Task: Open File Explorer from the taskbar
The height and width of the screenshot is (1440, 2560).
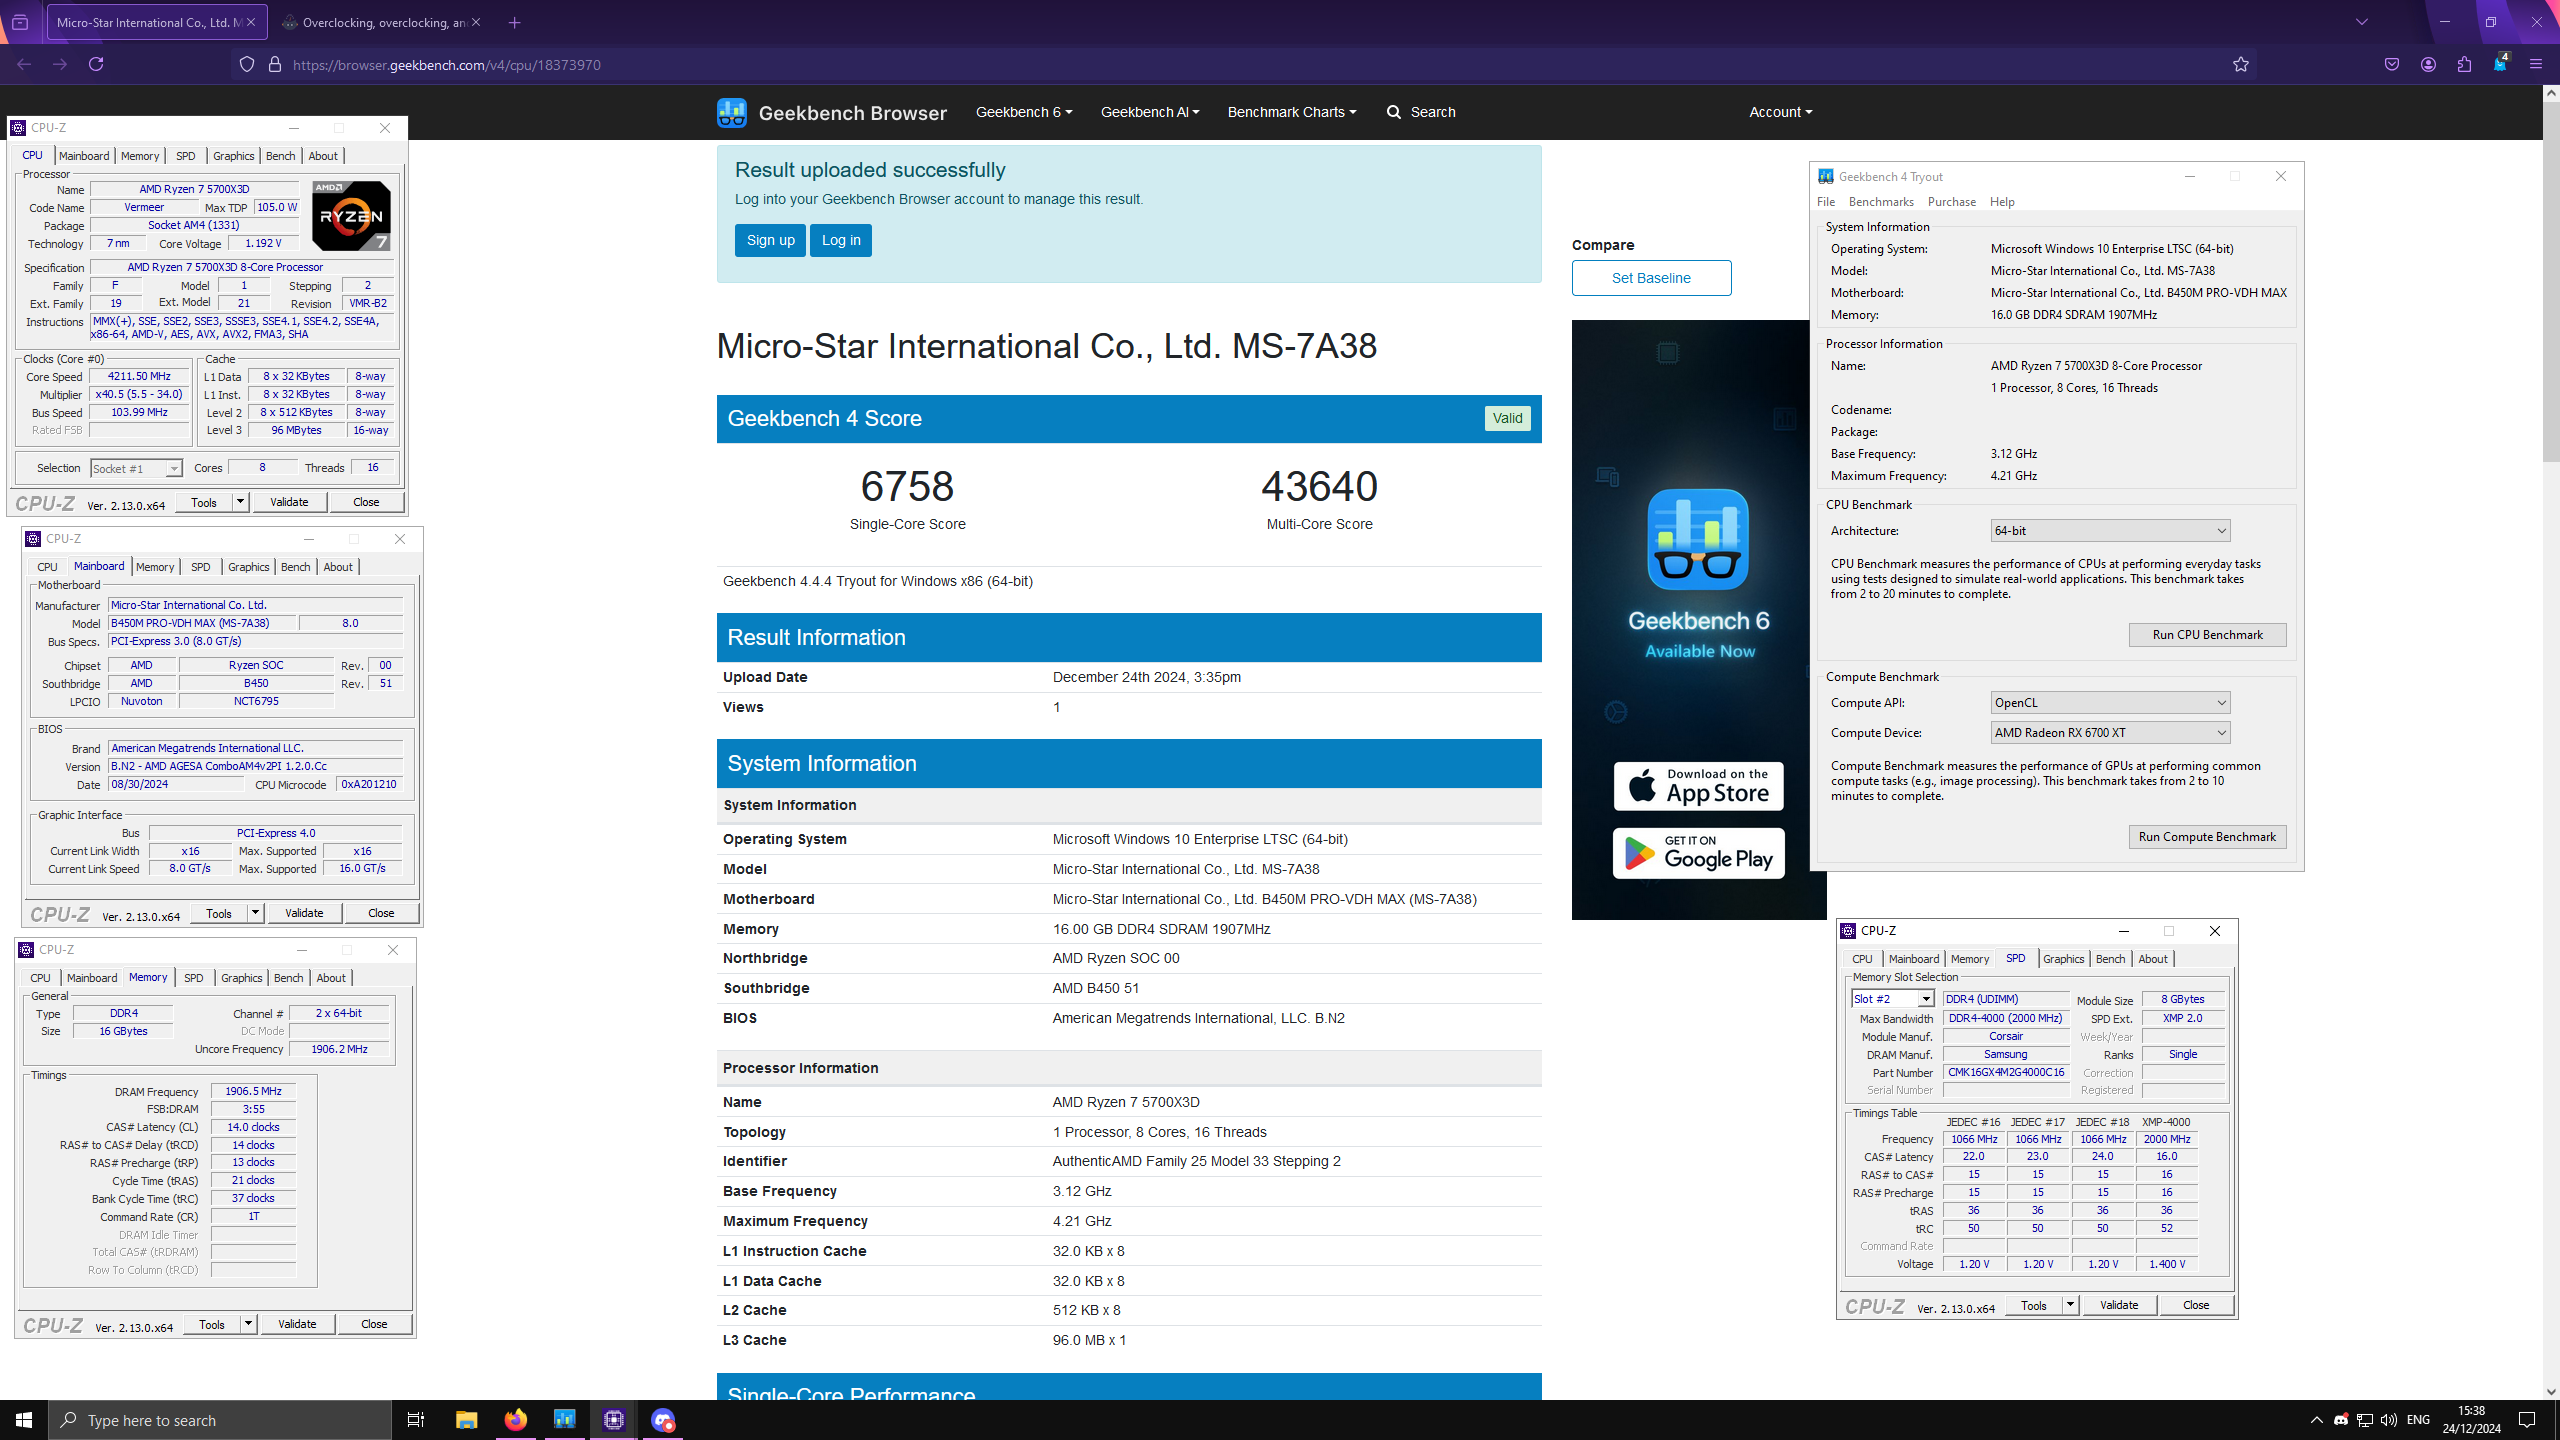Action: 467,1420
